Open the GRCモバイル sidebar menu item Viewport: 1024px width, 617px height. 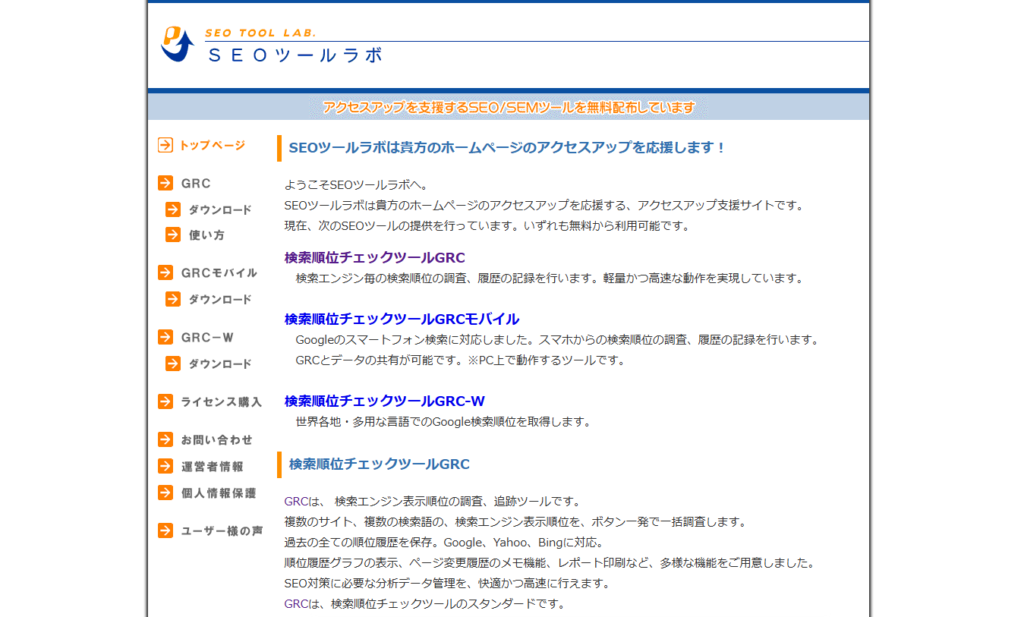click(219, 273)
